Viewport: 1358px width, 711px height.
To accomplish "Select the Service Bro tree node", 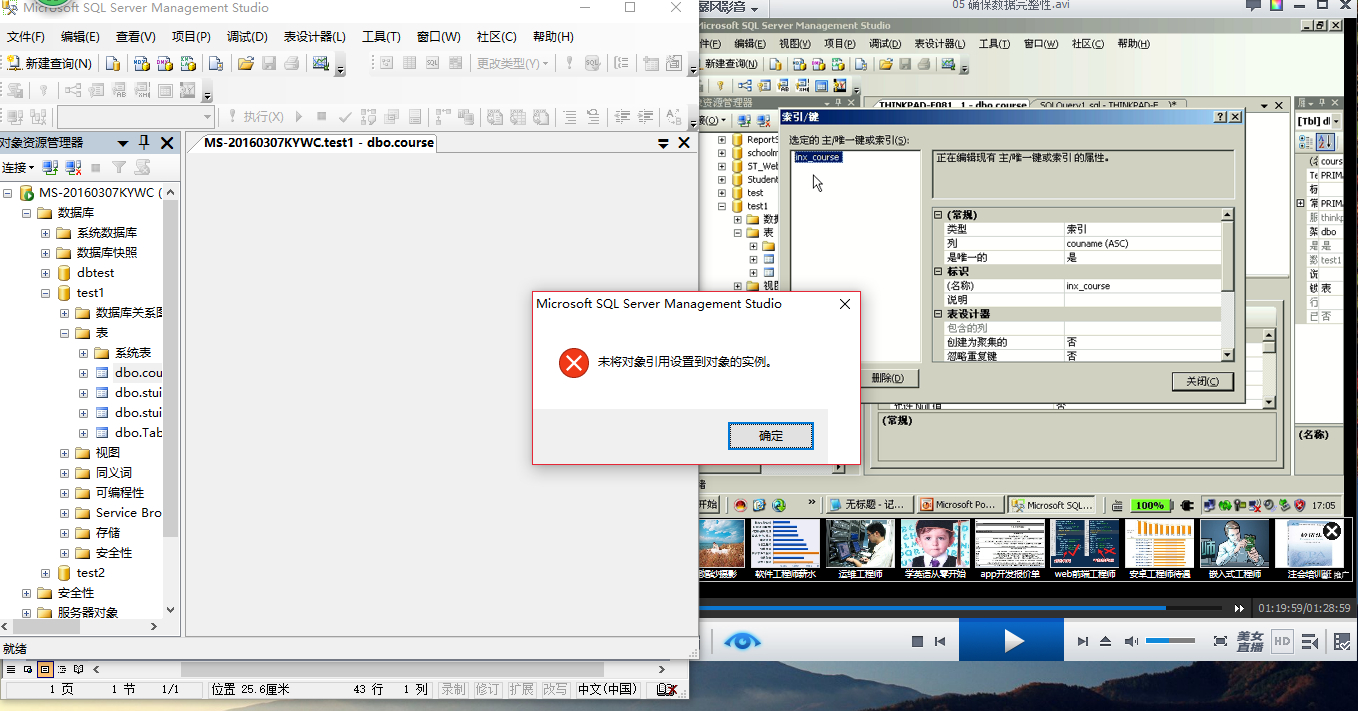I will click(x=128, y=513).
